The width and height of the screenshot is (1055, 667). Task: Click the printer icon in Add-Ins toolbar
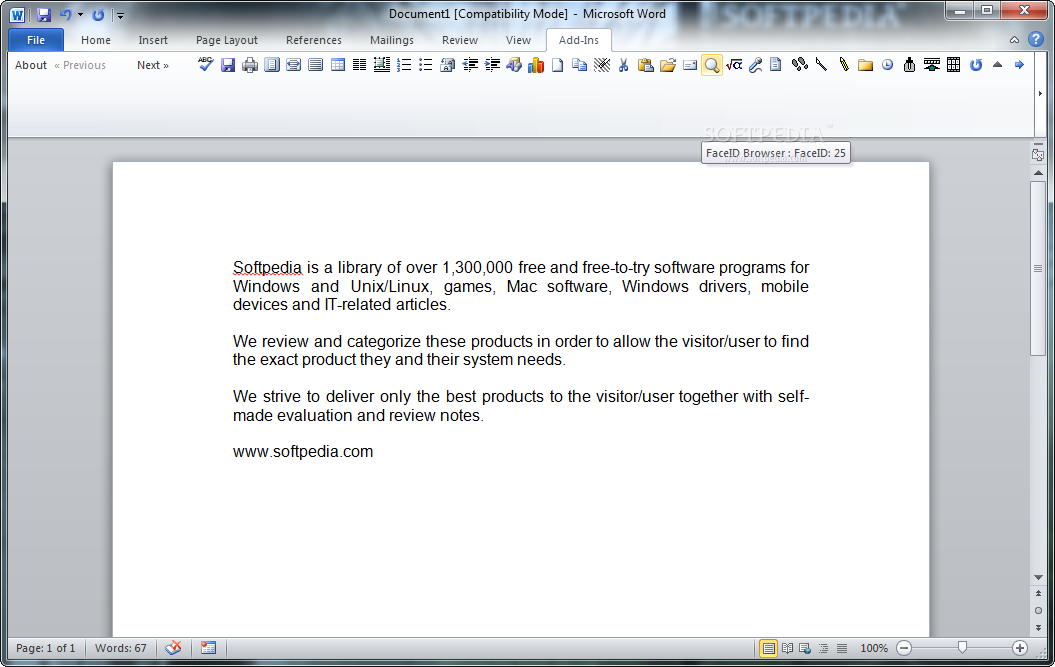(250, 65)
